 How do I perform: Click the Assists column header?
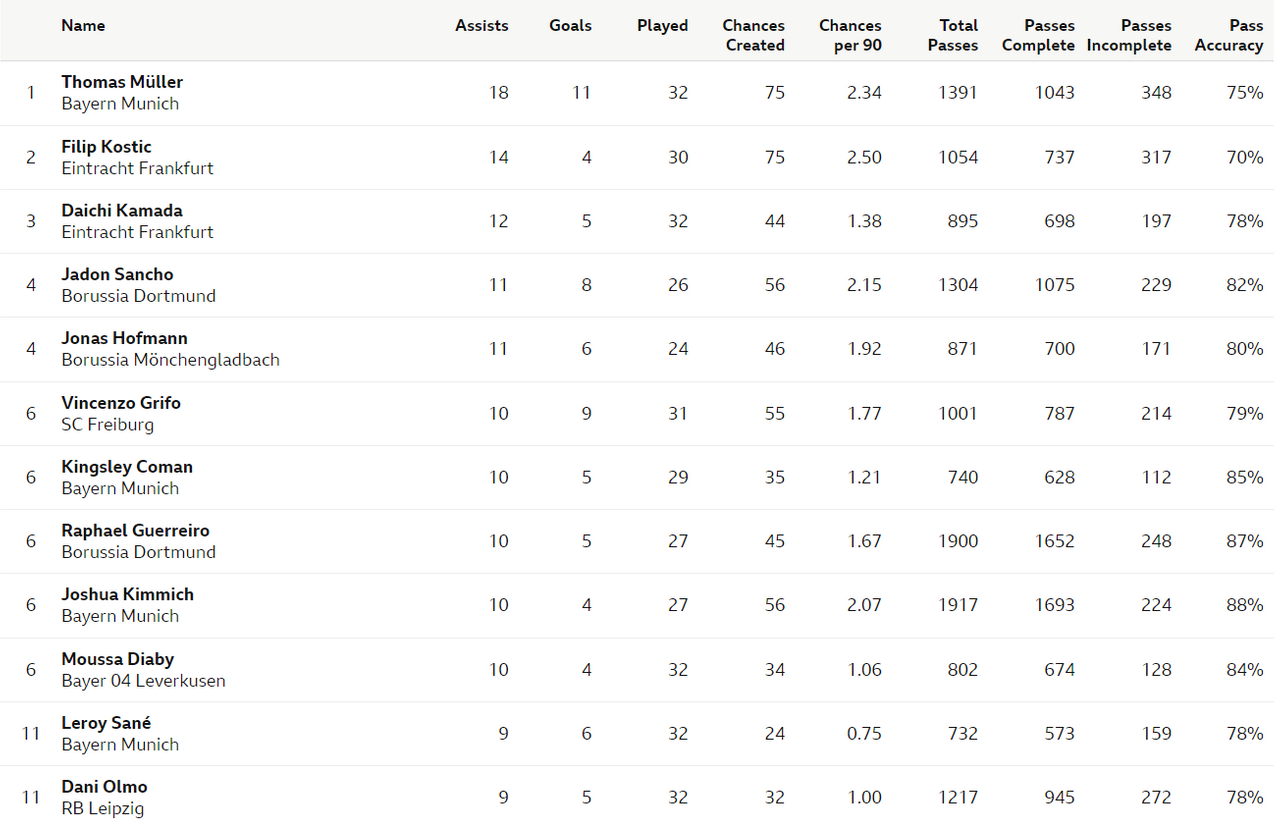482,26
